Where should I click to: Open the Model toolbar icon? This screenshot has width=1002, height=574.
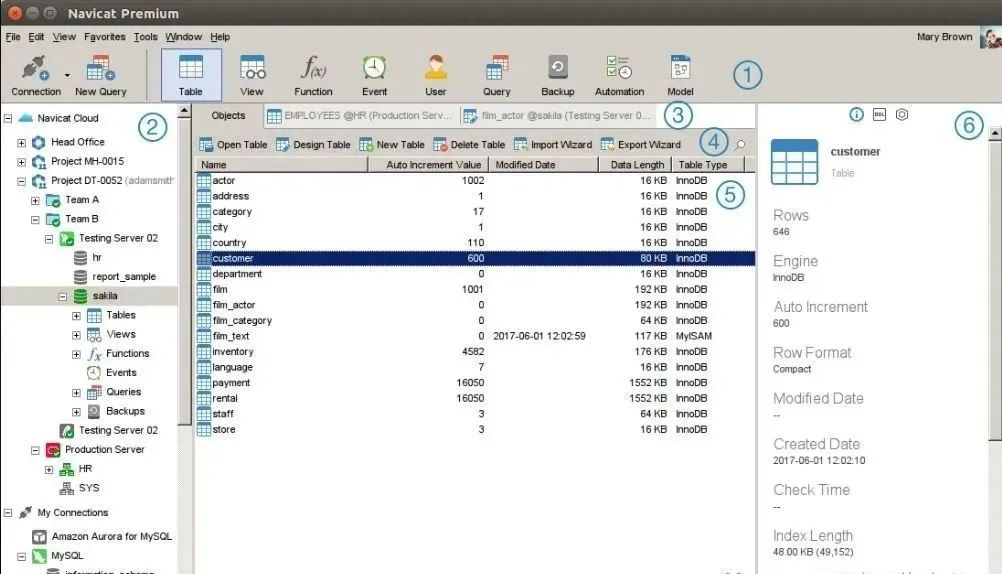pos(680,75)
